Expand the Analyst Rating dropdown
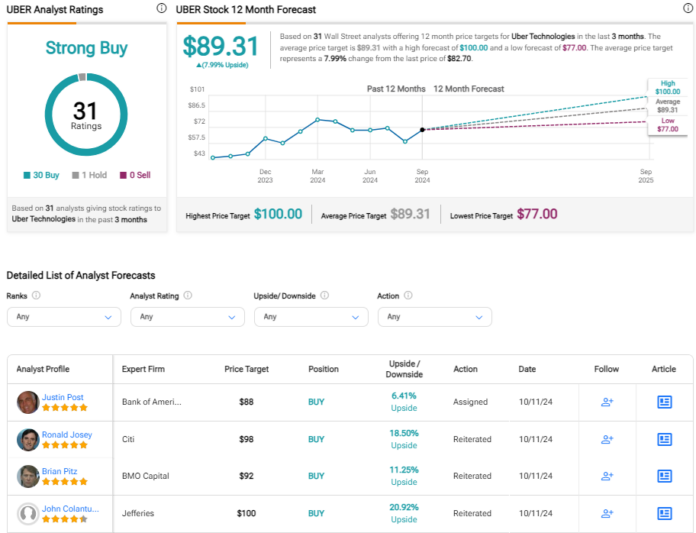696x533 pixels. click(x=187, y=317)
